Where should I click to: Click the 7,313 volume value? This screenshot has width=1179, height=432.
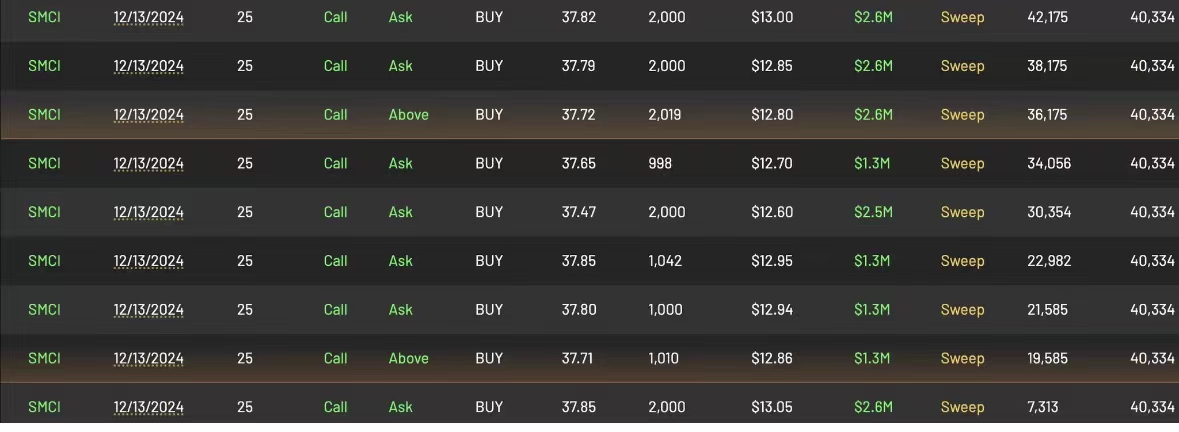pyautogui.click(x=1043, y=407)
